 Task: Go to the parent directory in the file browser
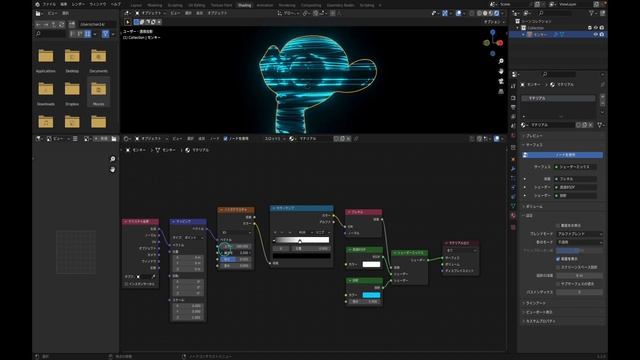pos(54,24)
